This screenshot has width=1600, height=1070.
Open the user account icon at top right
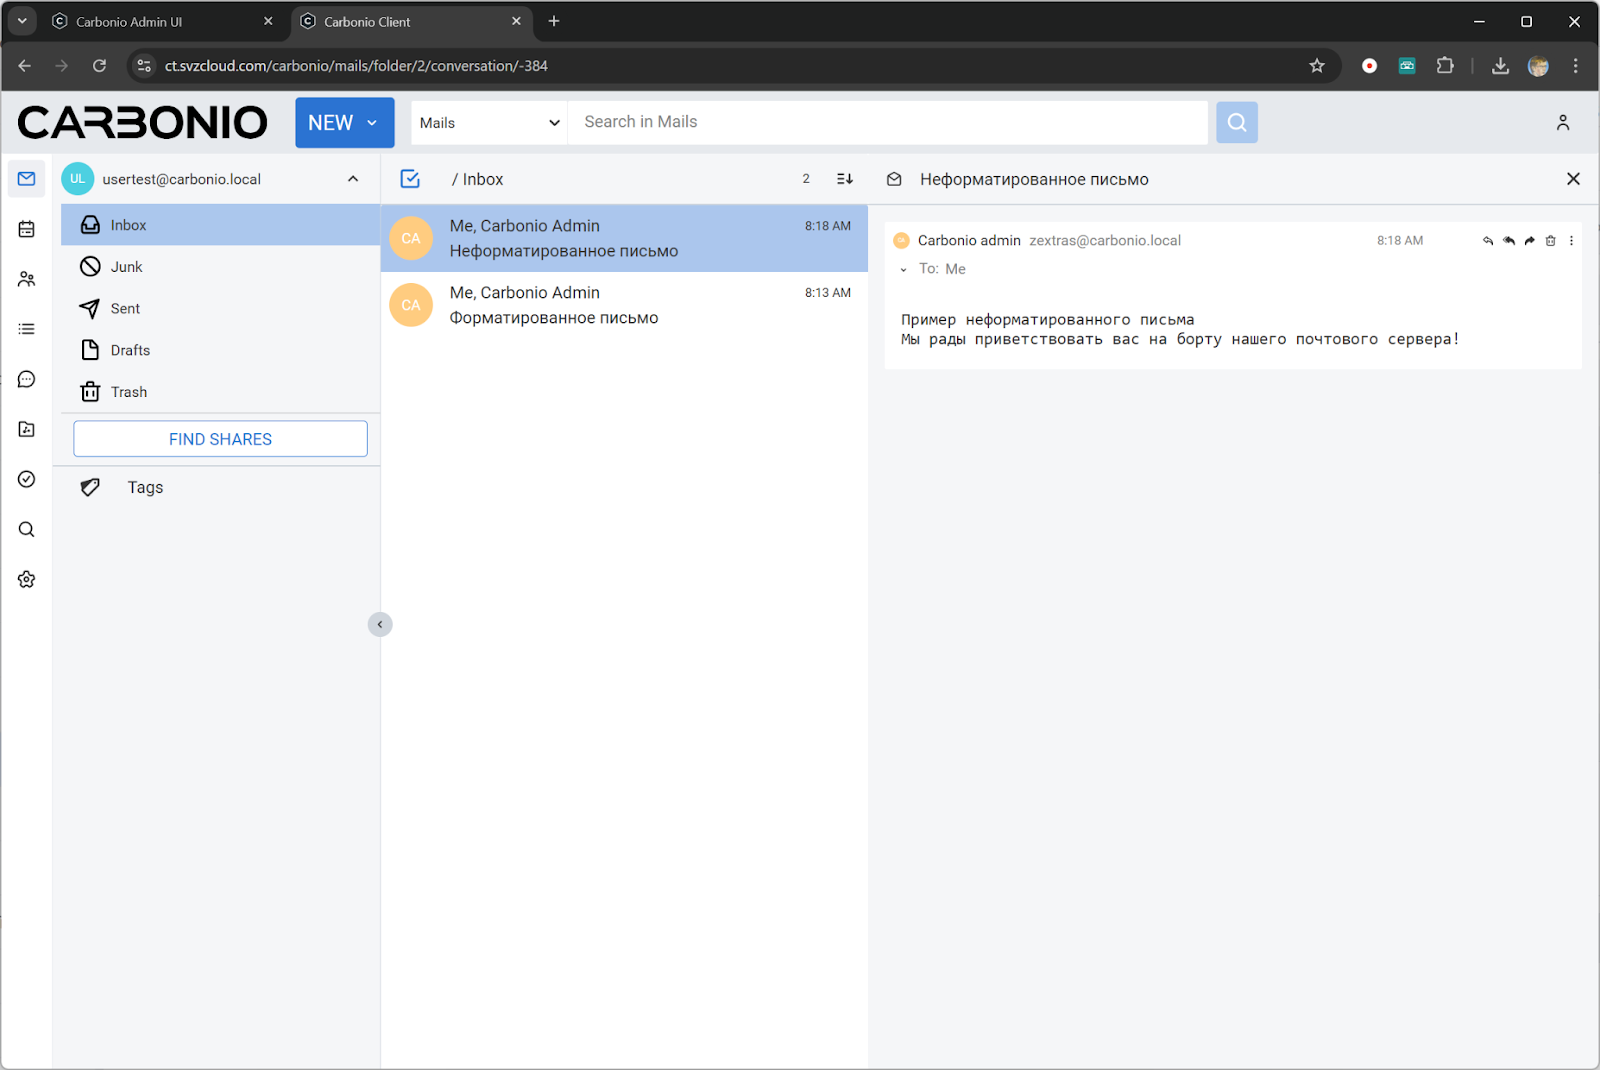[1563, 122]
